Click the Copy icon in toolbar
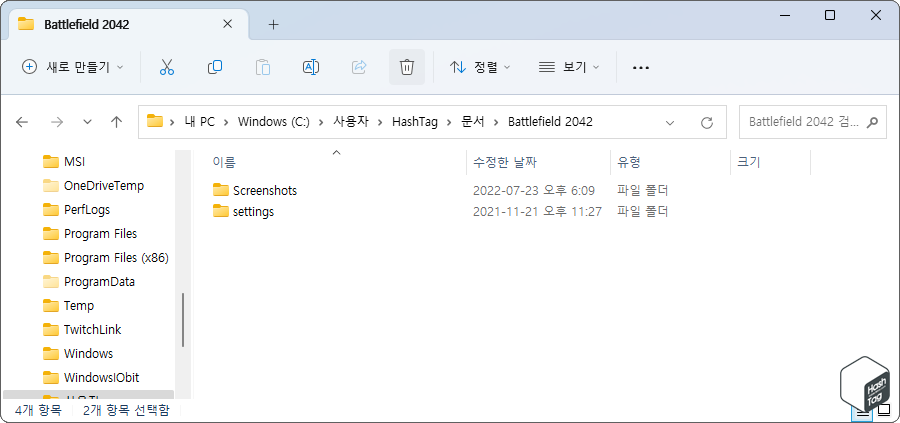900x423 pixels. pyautogui.click(x=215, y=67)
